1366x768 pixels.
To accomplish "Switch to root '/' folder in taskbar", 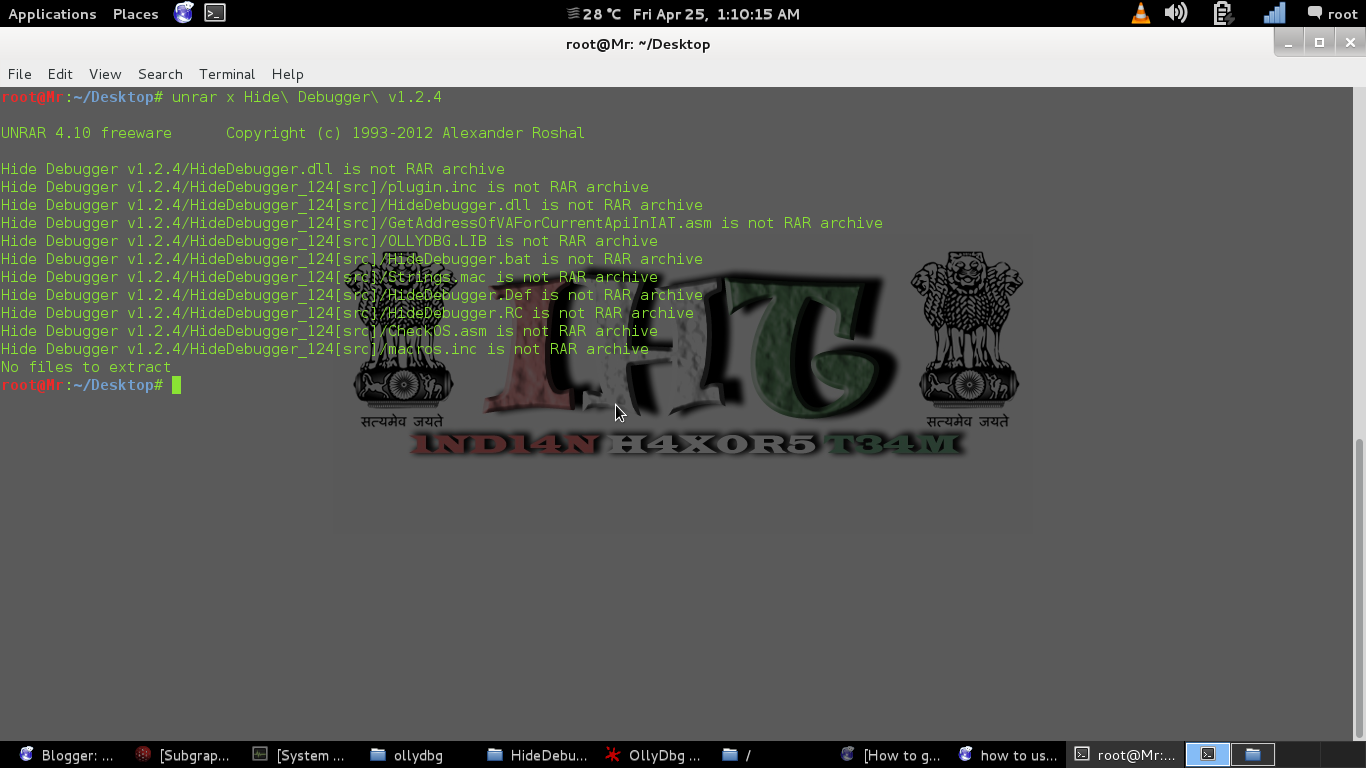I will (x=737, y=755).
